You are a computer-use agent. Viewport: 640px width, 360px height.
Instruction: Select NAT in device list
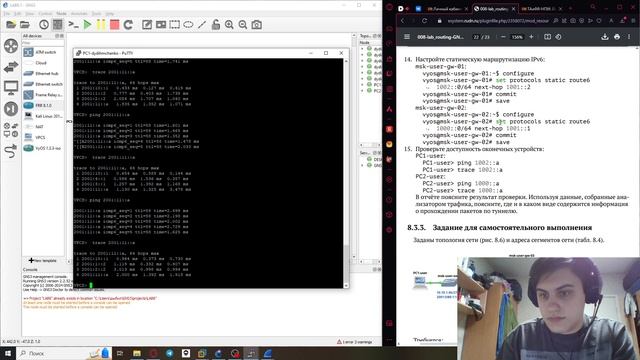[x=43, y=127]
